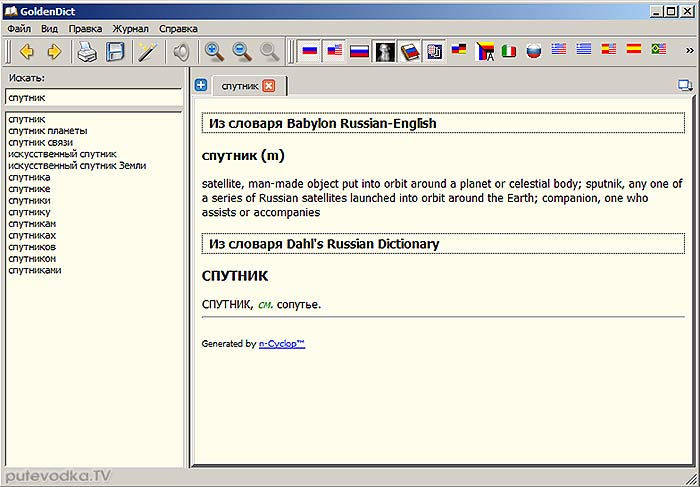Go forward with the right arrow icon
This screenshot has height=487, width=700.
(54, 52)
